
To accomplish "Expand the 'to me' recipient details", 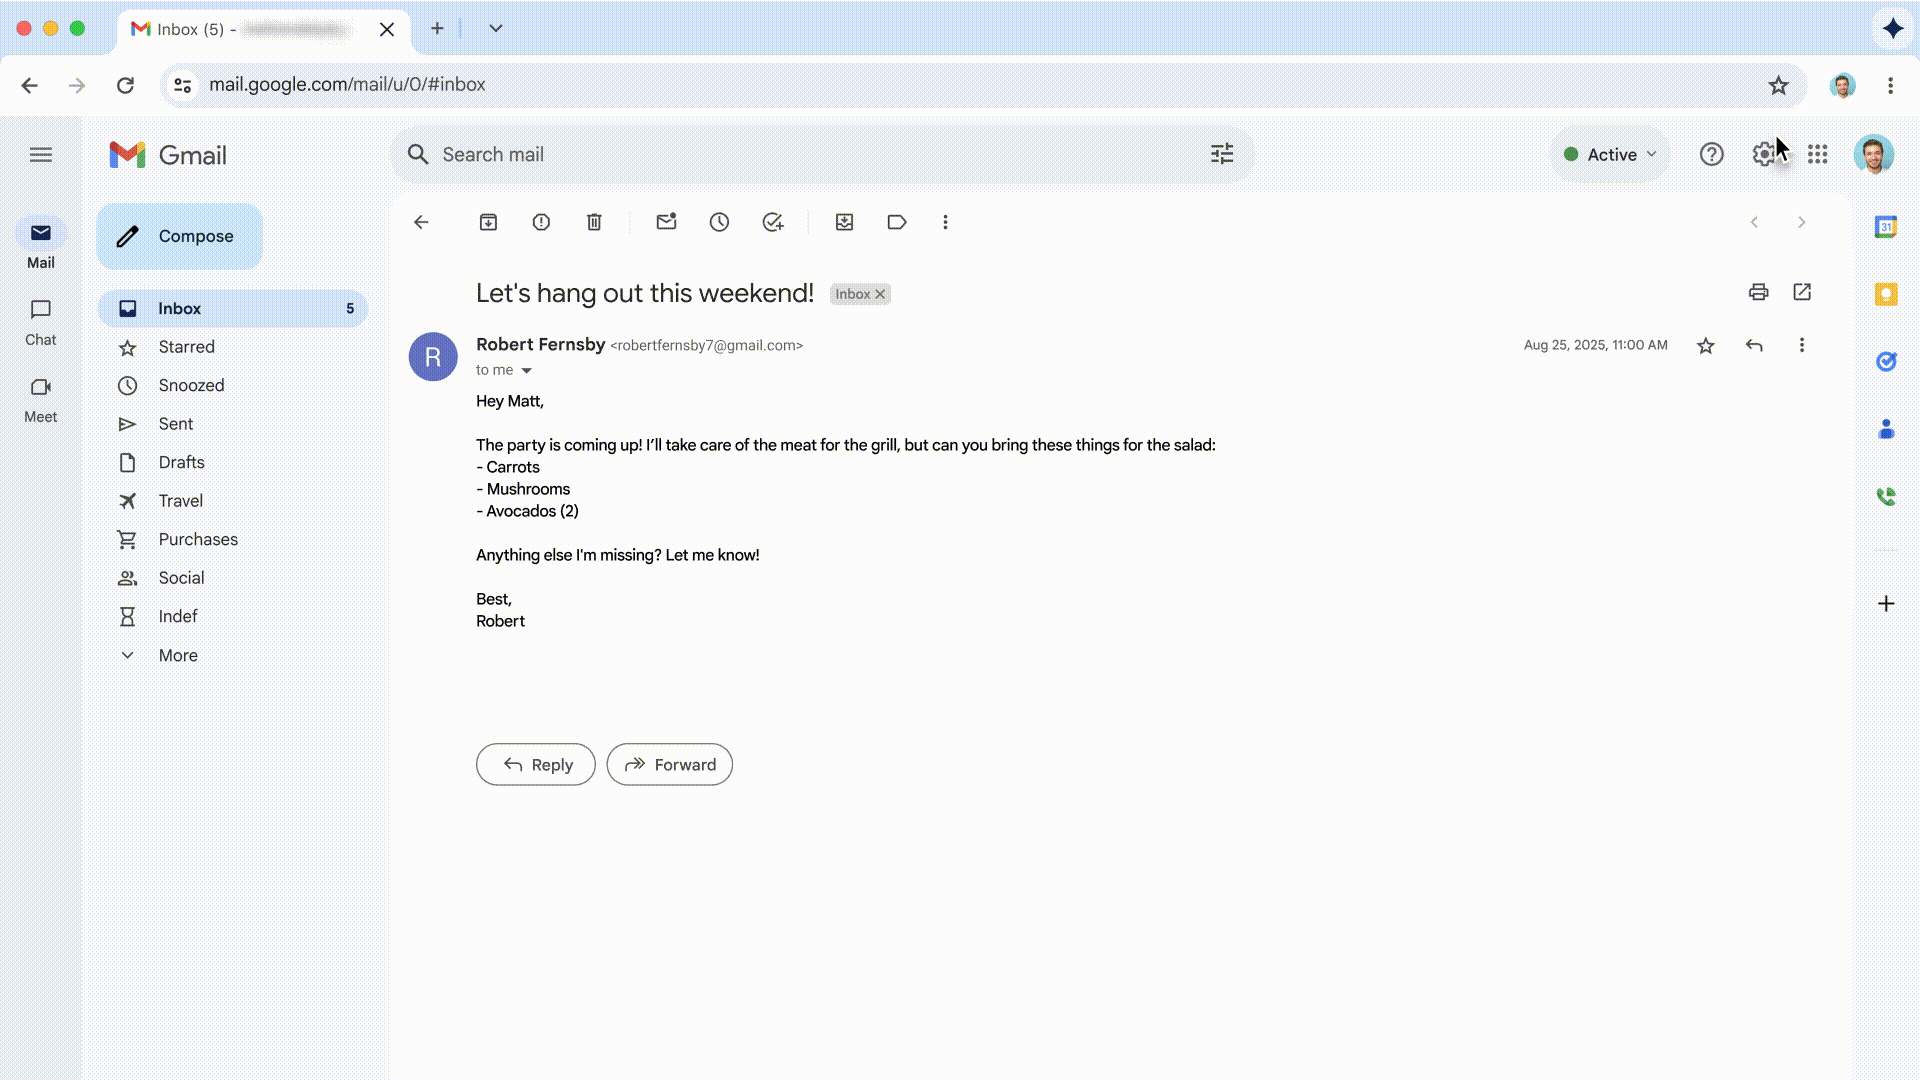I will tap(527, 370).
